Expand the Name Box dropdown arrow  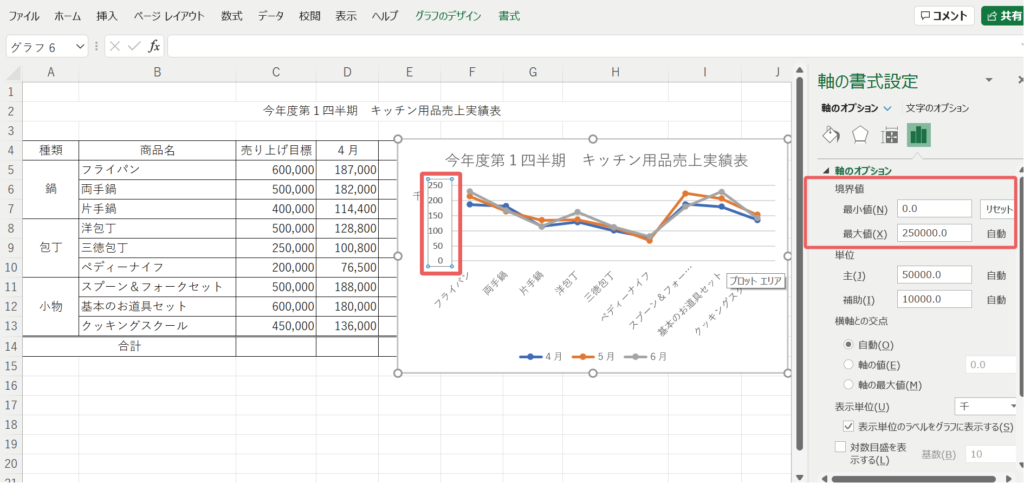81,47
